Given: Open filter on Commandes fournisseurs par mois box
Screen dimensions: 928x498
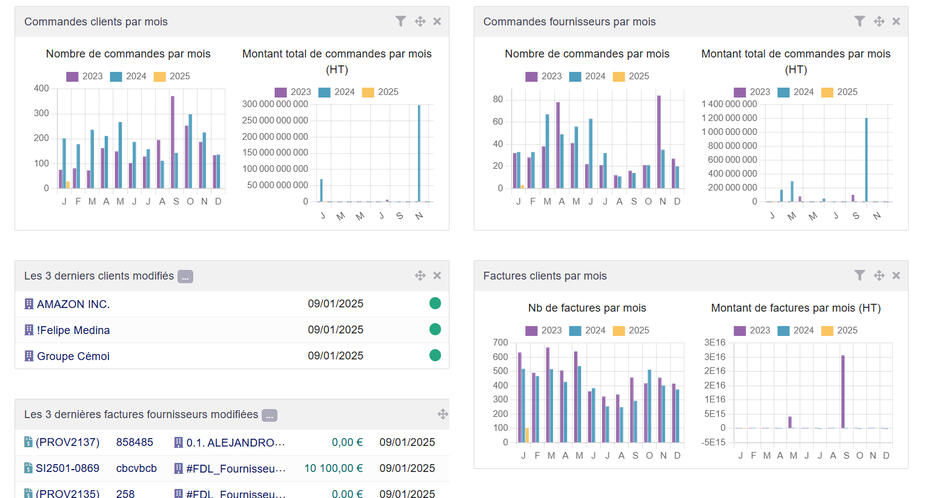Looking at the screenshot, I should (x=859, y=21).
